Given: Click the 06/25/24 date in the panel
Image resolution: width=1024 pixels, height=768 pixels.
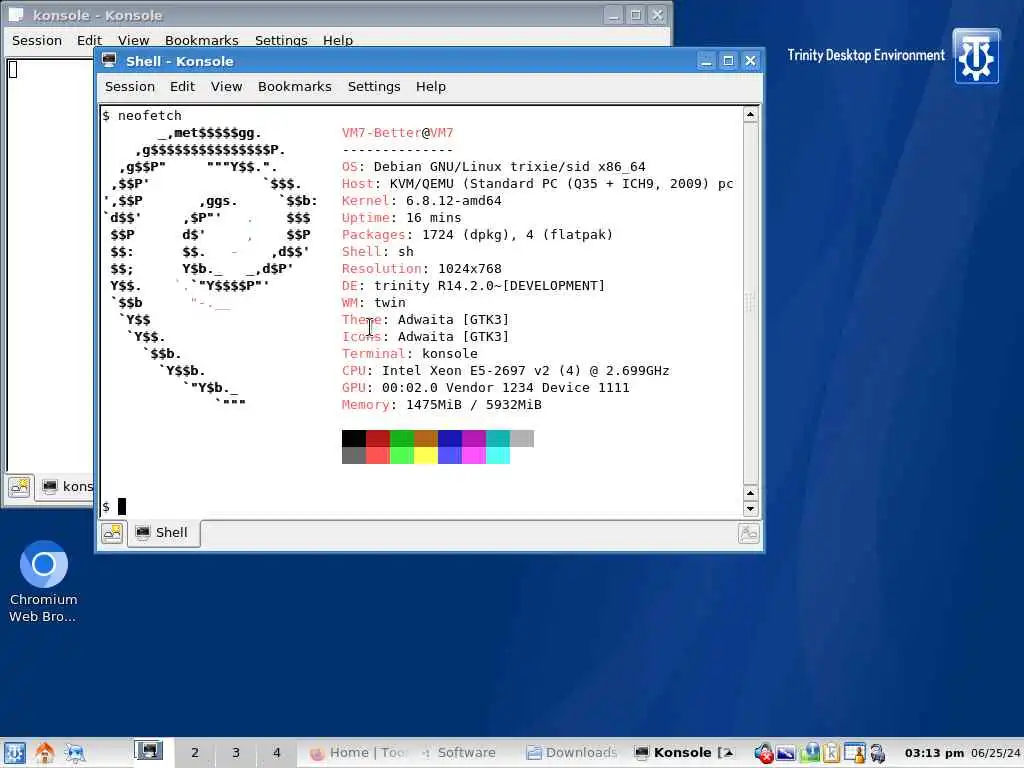Looking at the screenshot, I should click(995, 753).
